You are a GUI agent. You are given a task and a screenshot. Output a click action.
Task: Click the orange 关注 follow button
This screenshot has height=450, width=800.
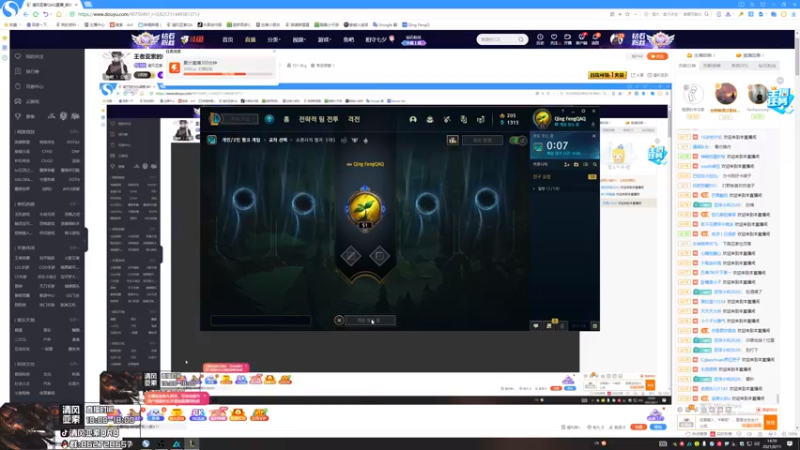657,56
